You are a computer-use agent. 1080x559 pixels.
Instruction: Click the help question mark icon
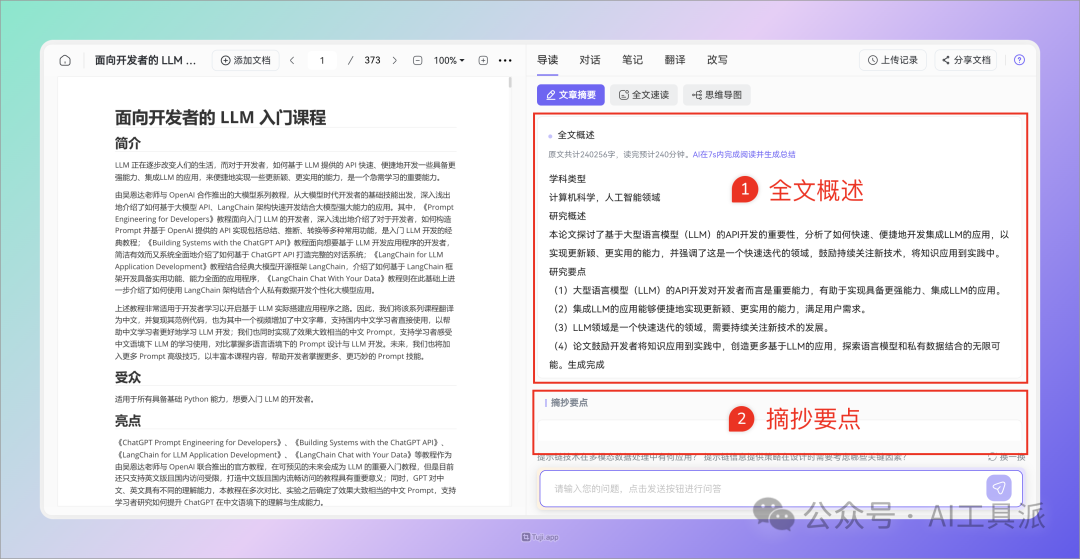[1019, 60]
